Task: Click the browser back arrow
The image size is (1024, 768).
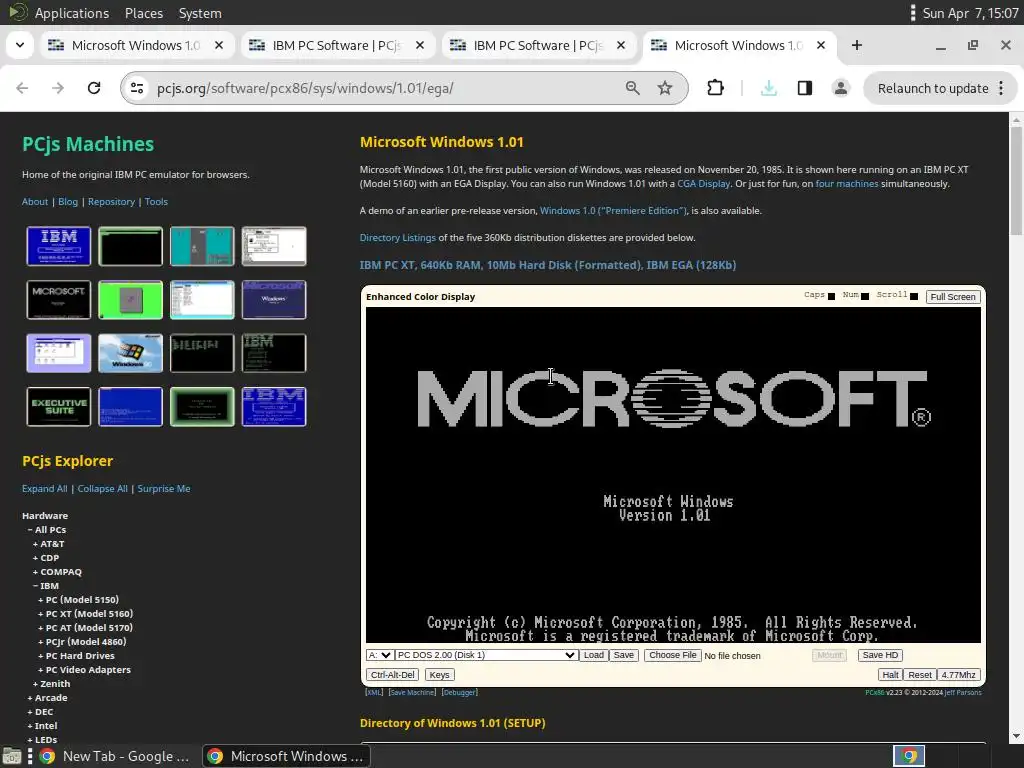Action: tap(22, 88)
